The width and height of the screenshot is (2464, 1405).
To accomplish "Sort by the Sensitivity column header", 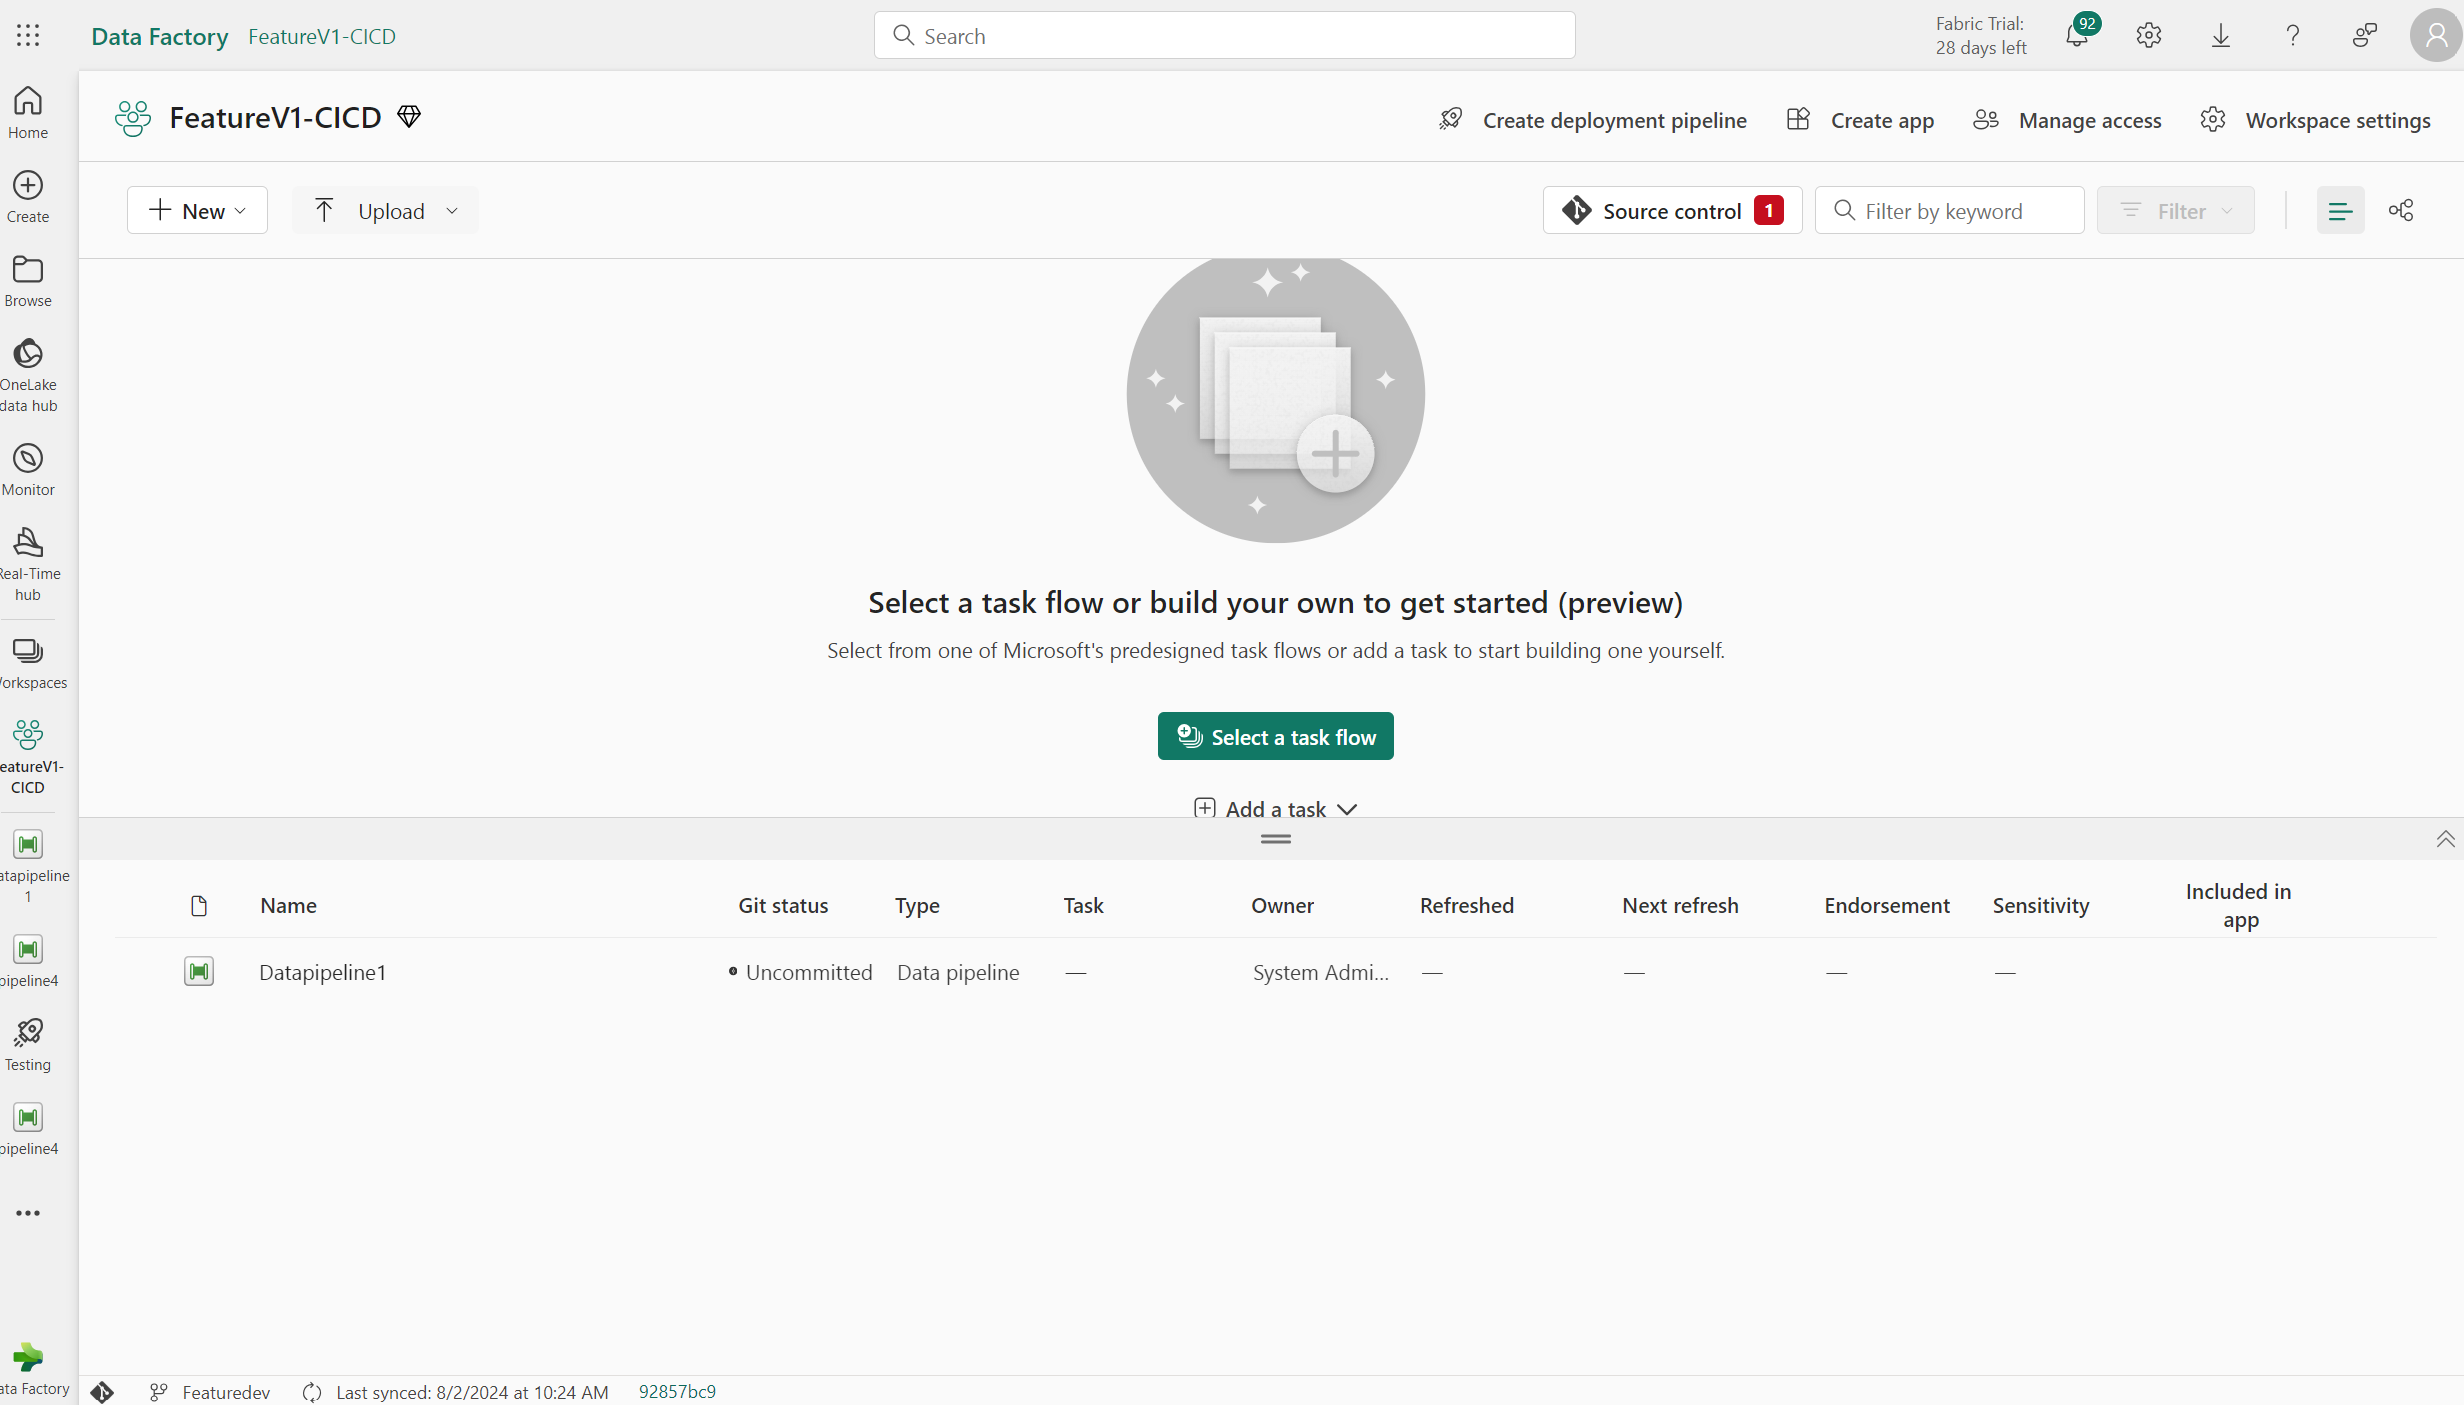I will 2041,905.
